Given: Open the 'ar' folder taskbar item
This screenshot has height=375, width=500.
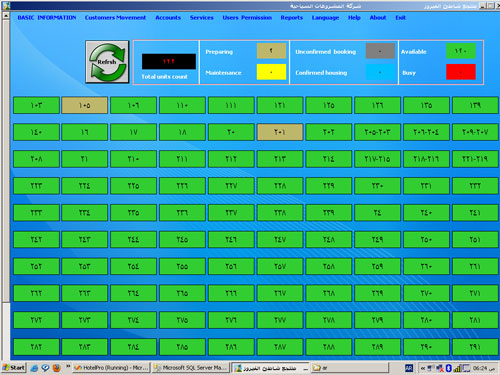Looking at the screenshot, I should click(x=350, y=368).
